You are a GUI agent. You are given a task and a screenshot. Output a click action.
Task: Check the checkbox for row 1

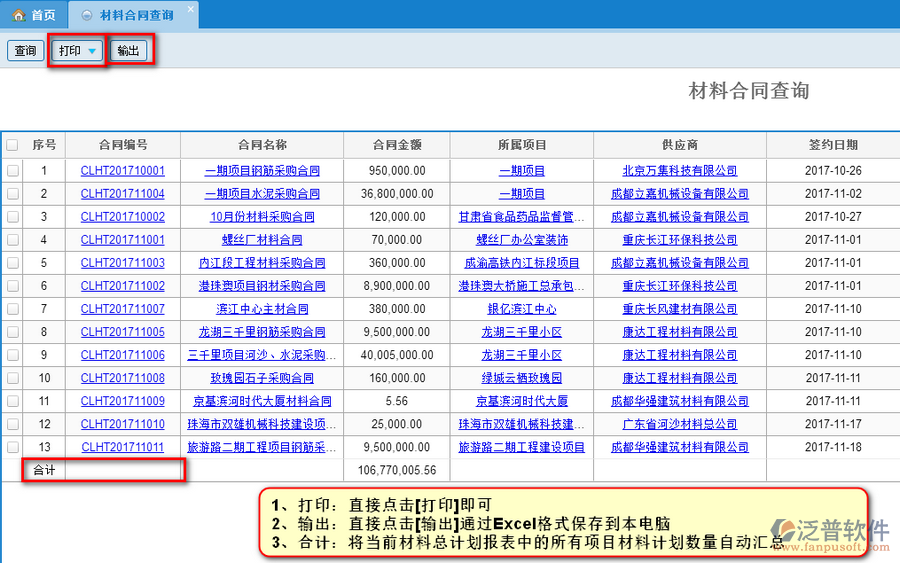[12, 171]
